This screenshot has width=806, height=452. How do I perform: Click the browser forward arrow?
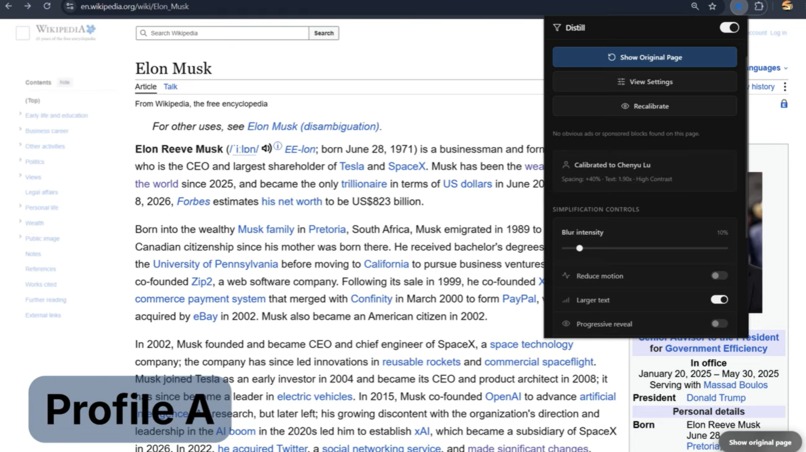(28, 6)
